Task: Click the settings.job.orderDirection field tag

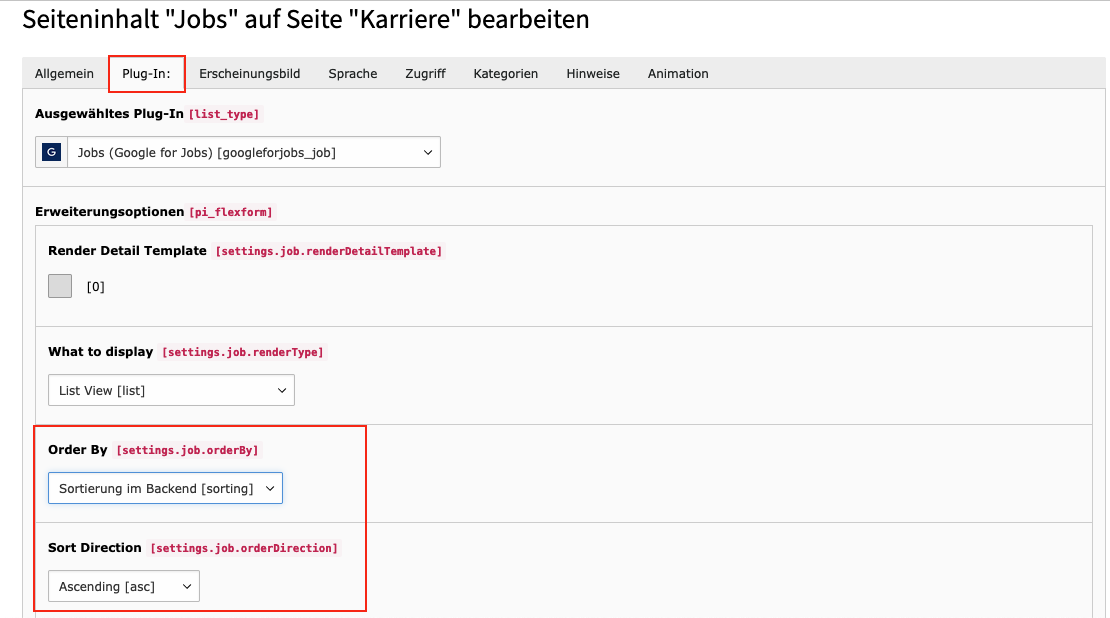Action: click(x=244, y=548)
